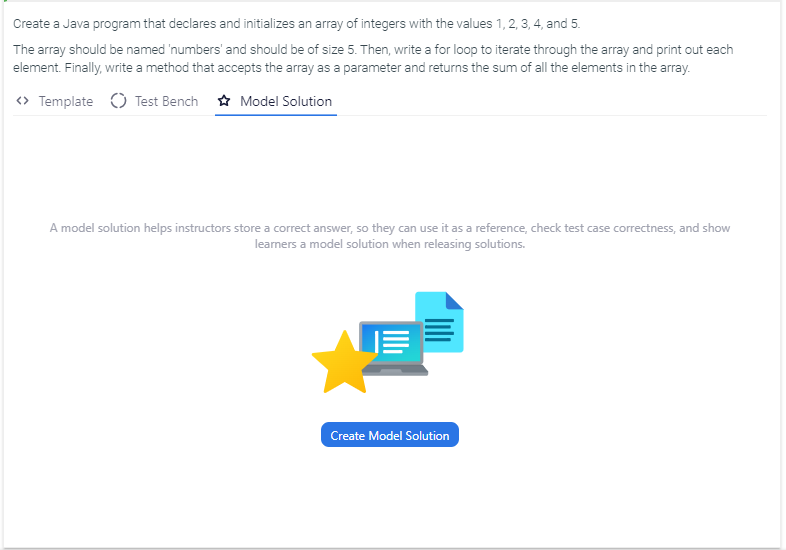
Task: Open the Test Bench tab
Action: (x=166, y=101)
